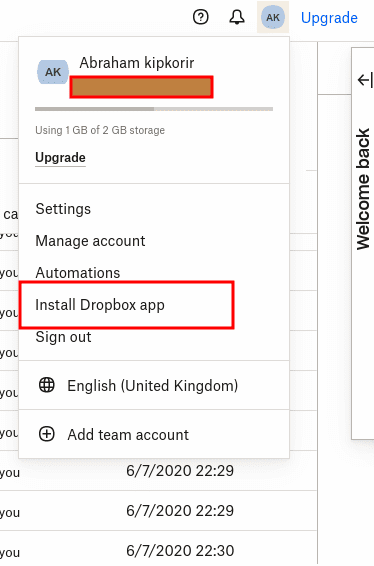This screenshot has height=566, width=374.
Task: Click the 6/7/2020 22:30 timestamp
Action: (180, 551)
